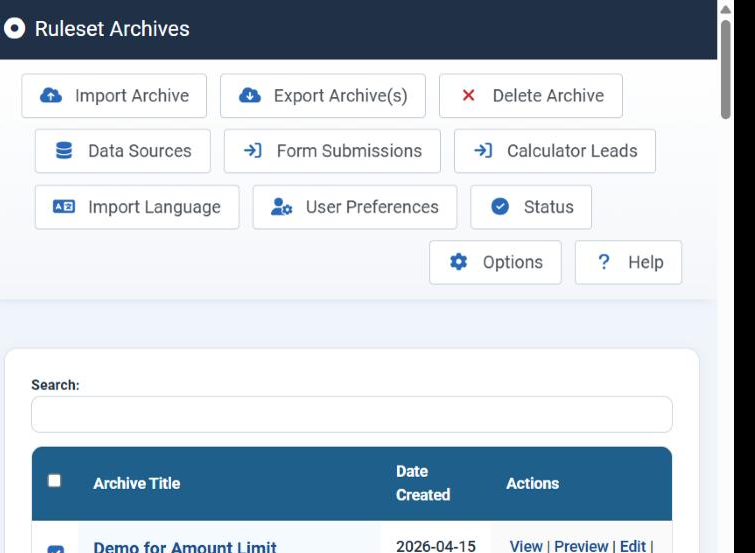Screen dimensions: 755x553
Task: Click Edit link for Demo for Amount Limit
Action: click(633, 546)
